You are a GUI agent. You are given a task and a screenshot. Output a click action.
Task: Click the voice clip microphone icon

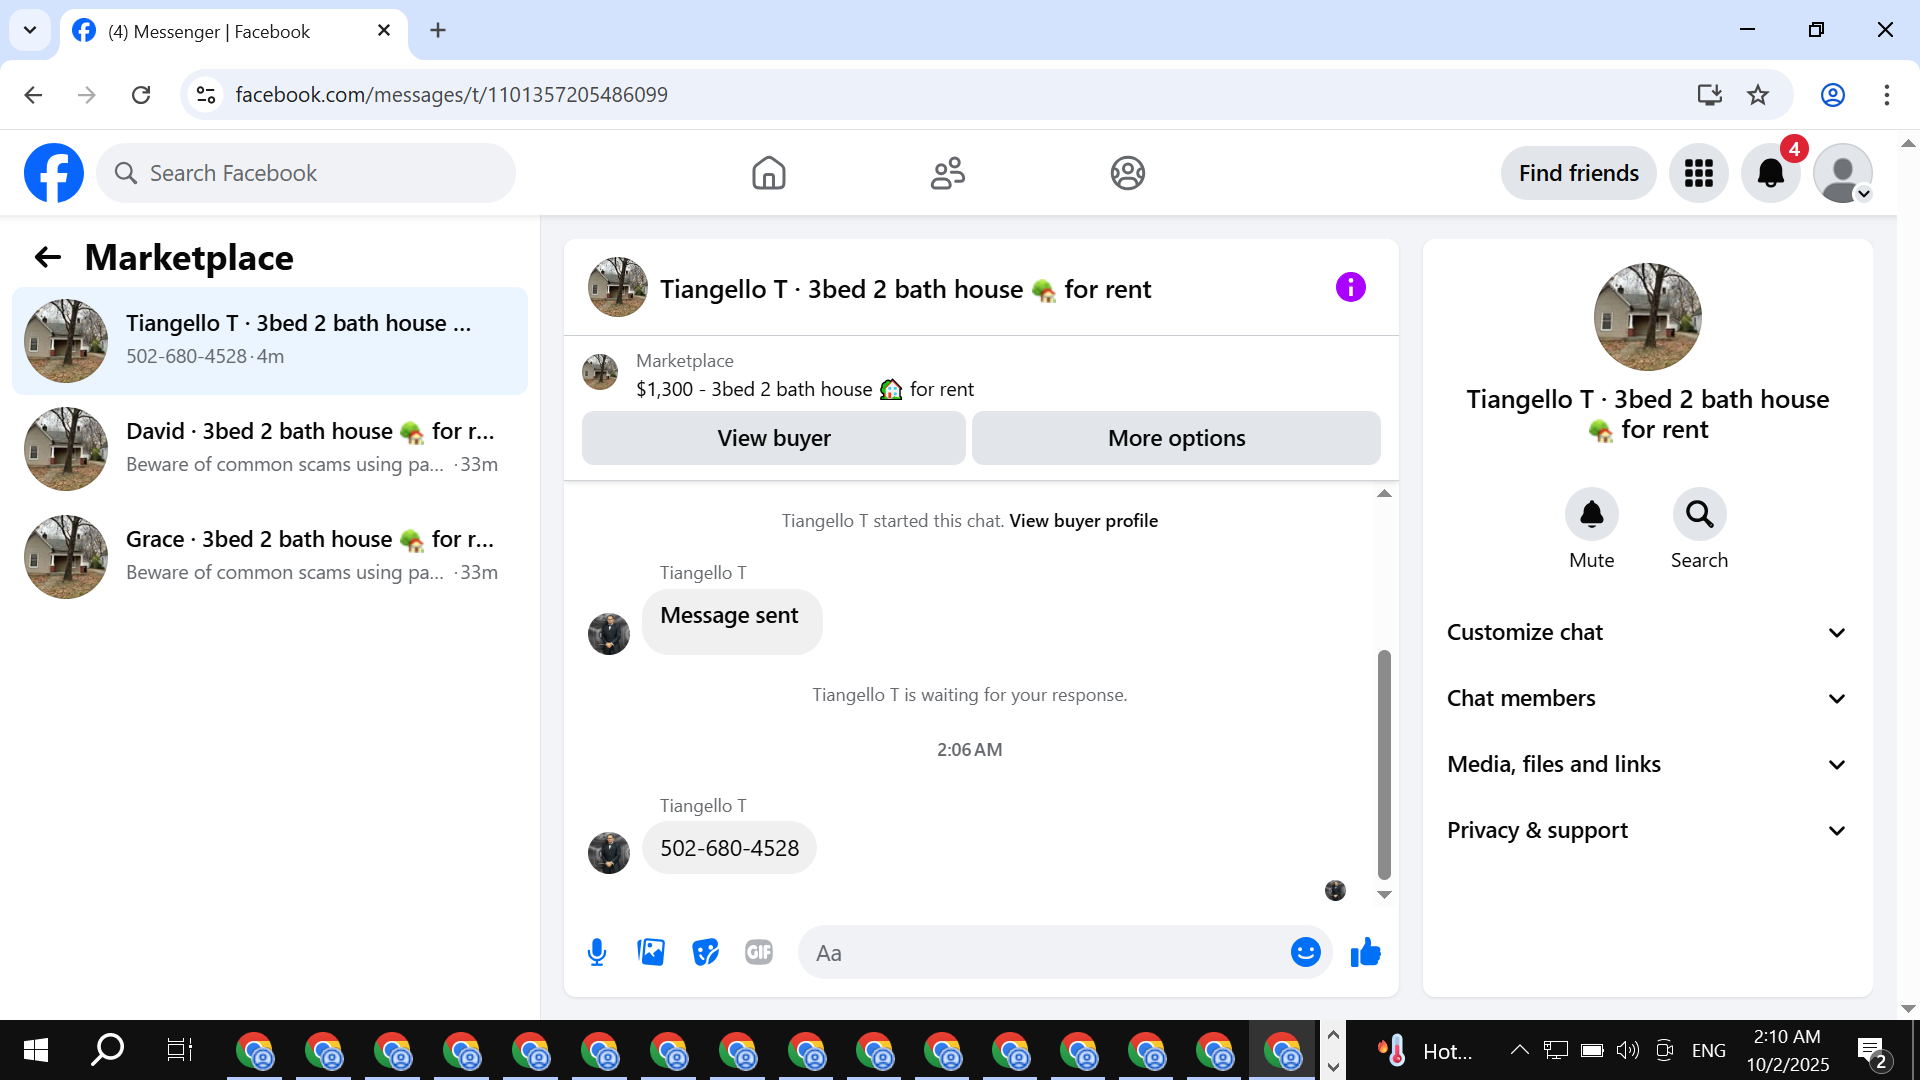coord(597,952)
